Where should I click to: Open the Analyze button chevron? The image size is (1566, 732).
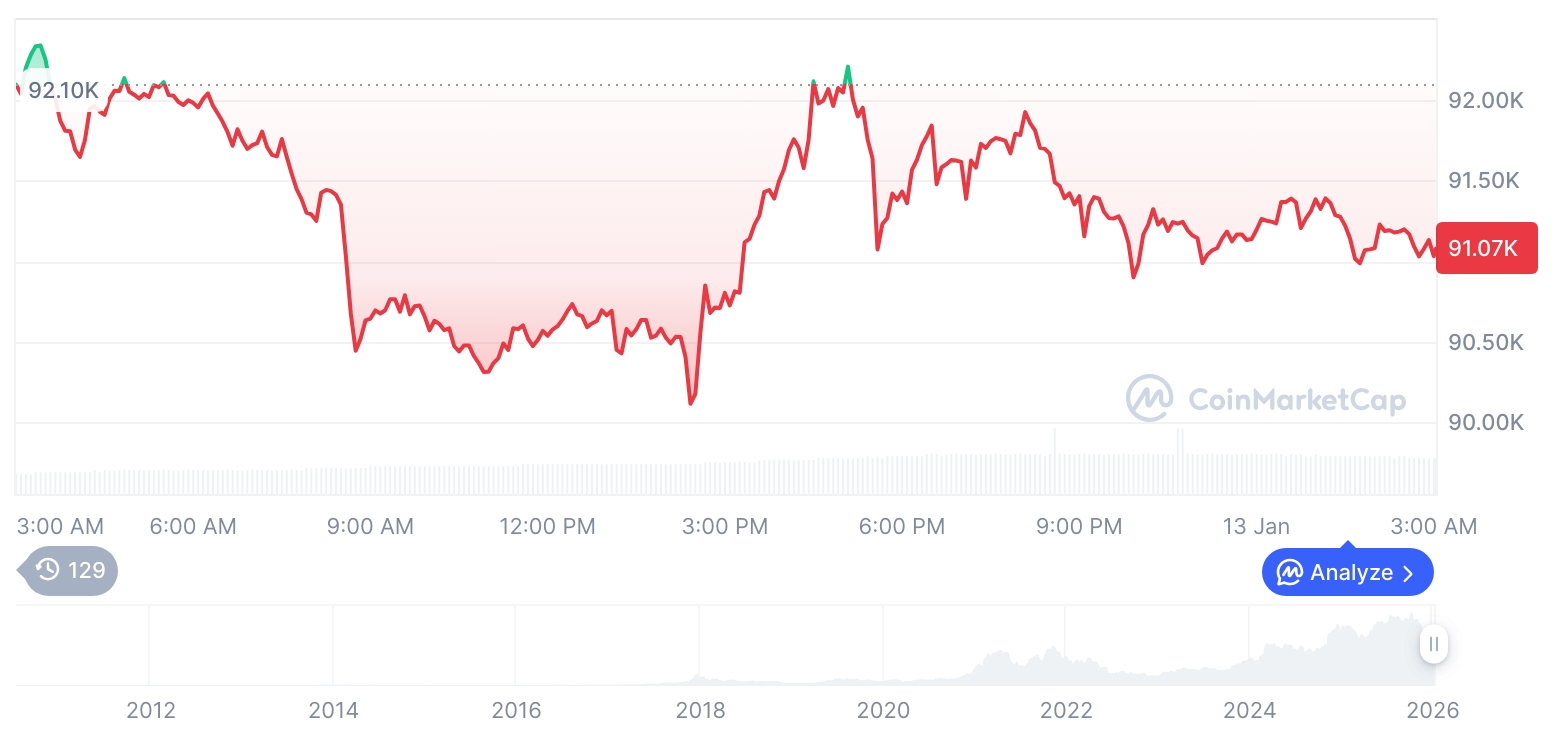1409,573
